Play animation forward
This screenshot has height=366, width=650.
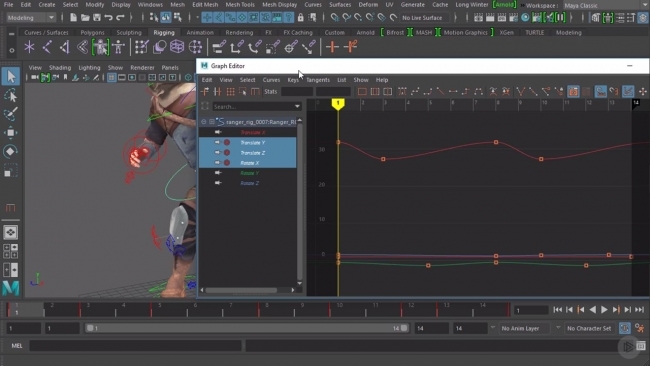click(x=604, y=309)
